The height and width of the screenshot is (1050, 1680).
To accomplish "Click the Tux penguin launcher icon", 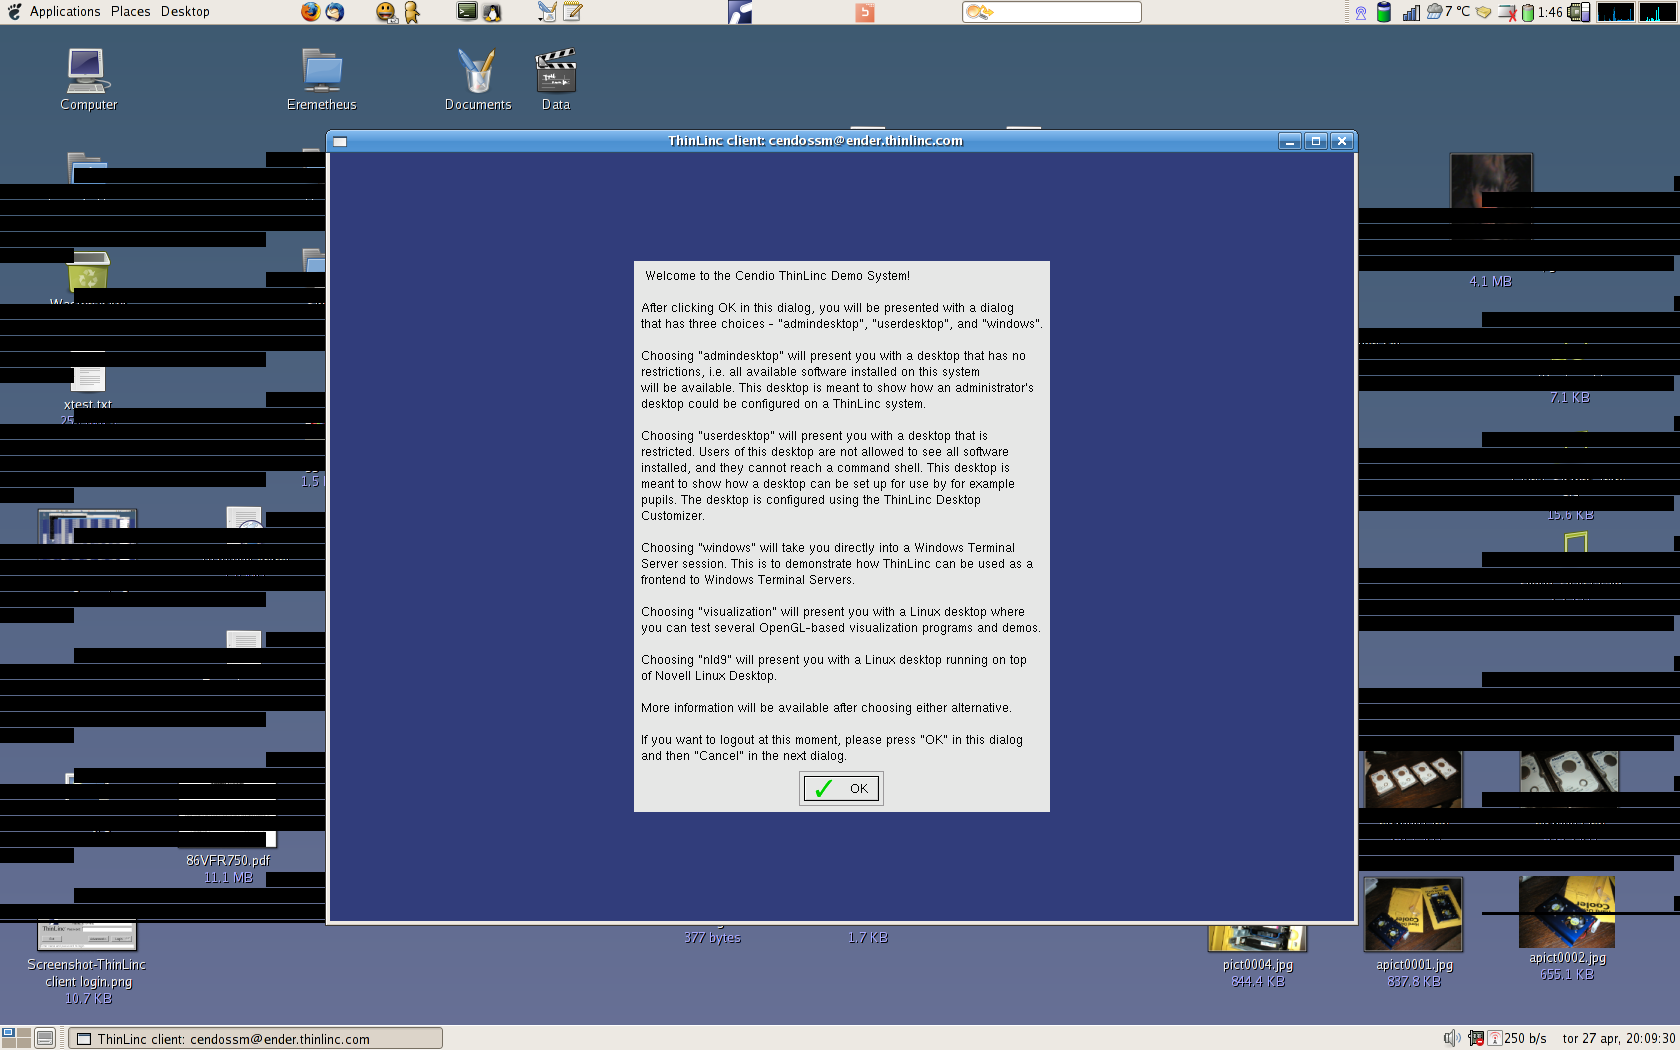I will point(492,12).
